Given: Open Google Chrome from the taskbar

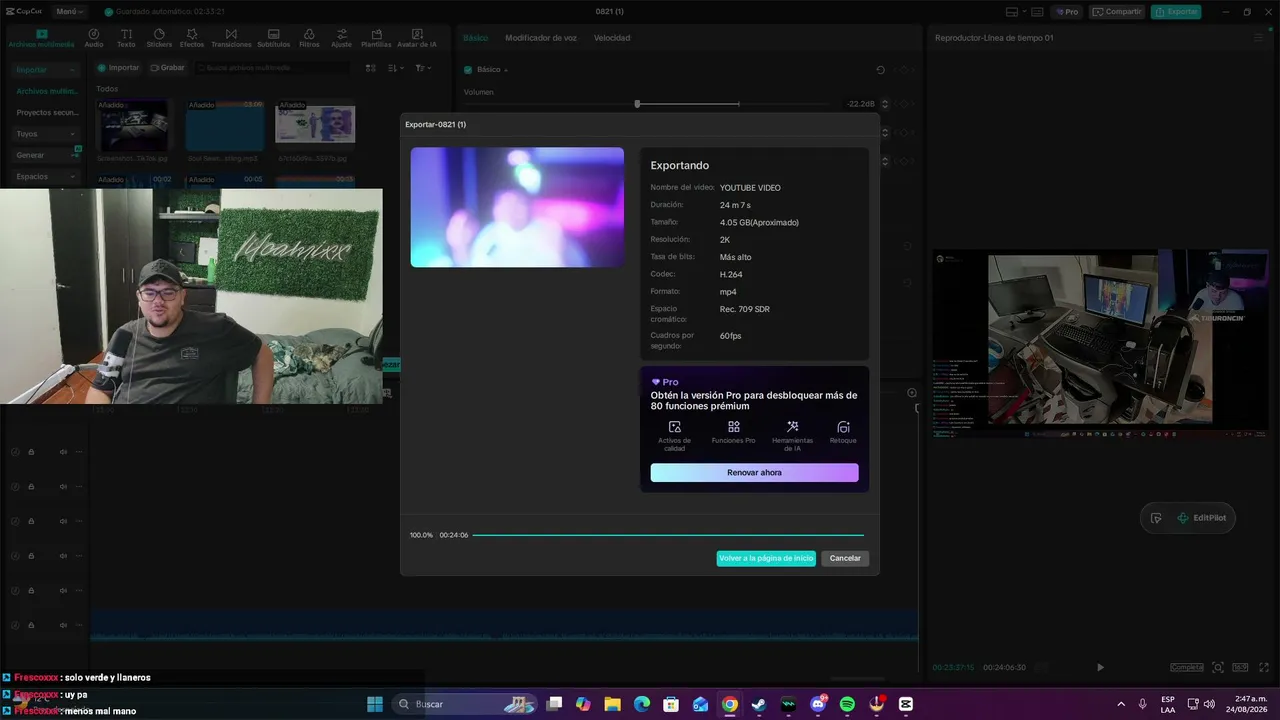Looking at the screenshot, I should [730, 704].
